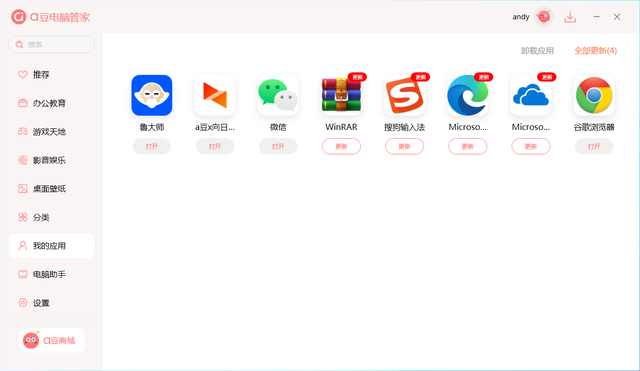Screen dimensions: 640x371
Task: Click 打开 button under a豆x向日葵
Action: (215, 146)
